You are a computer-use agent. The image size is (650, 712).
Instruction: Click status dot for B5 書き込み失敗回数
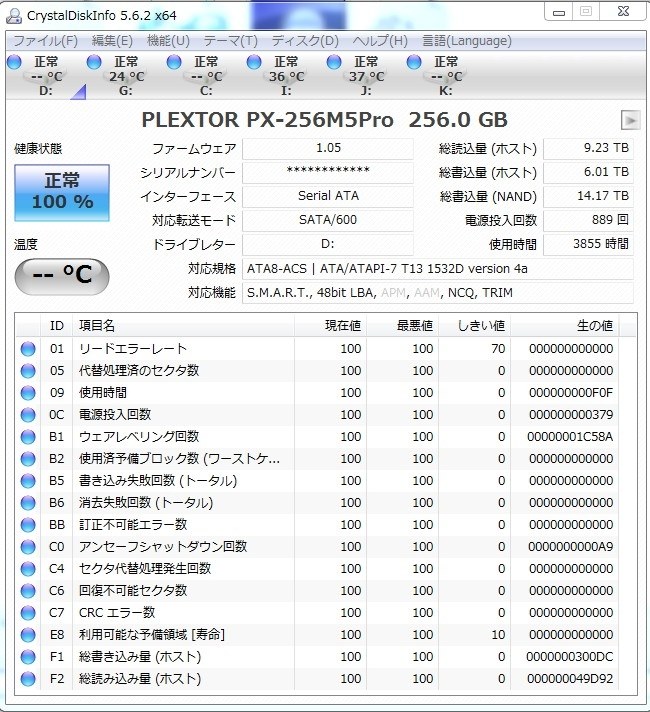pos(28,480)
